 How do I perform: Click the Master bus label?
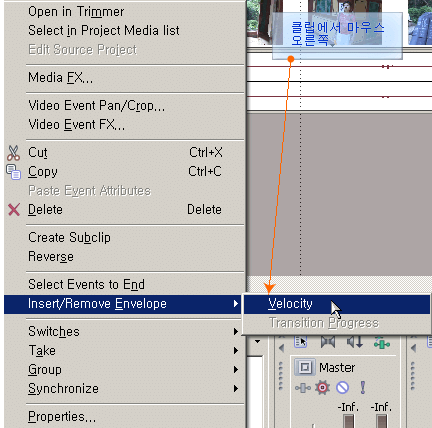point(337,368)
